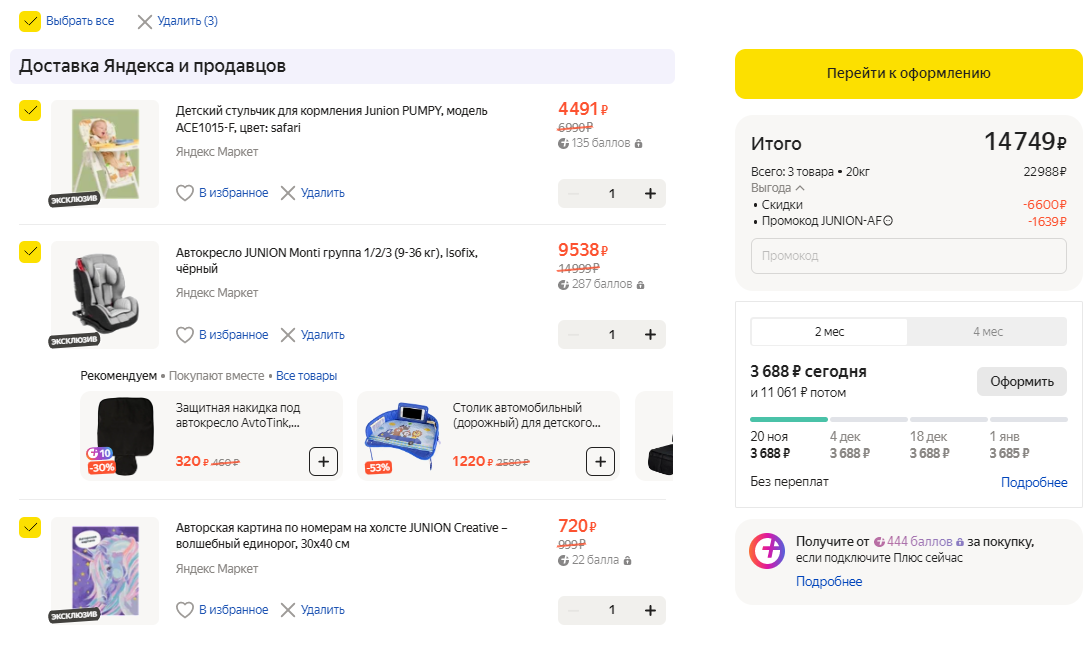Decrease quantity of JUNION Monti car seat
The width and height of the screenshot is (1090, 648).
573,335
